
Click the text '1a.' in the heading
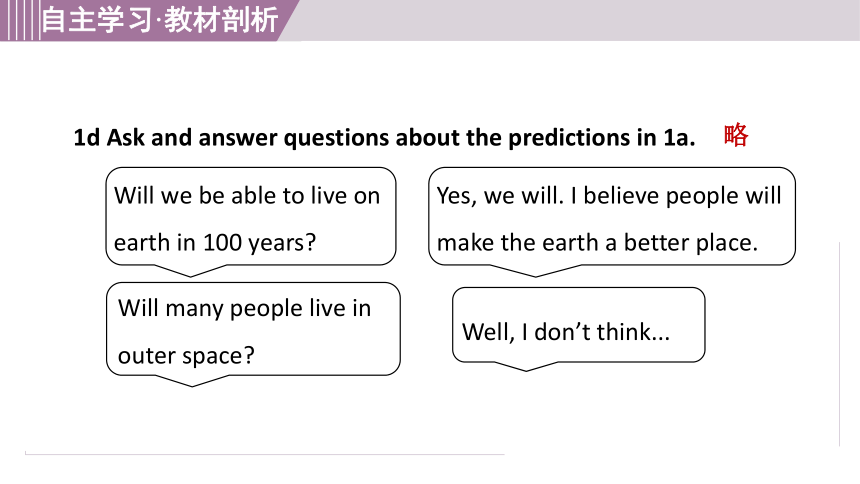click(680, 137)
